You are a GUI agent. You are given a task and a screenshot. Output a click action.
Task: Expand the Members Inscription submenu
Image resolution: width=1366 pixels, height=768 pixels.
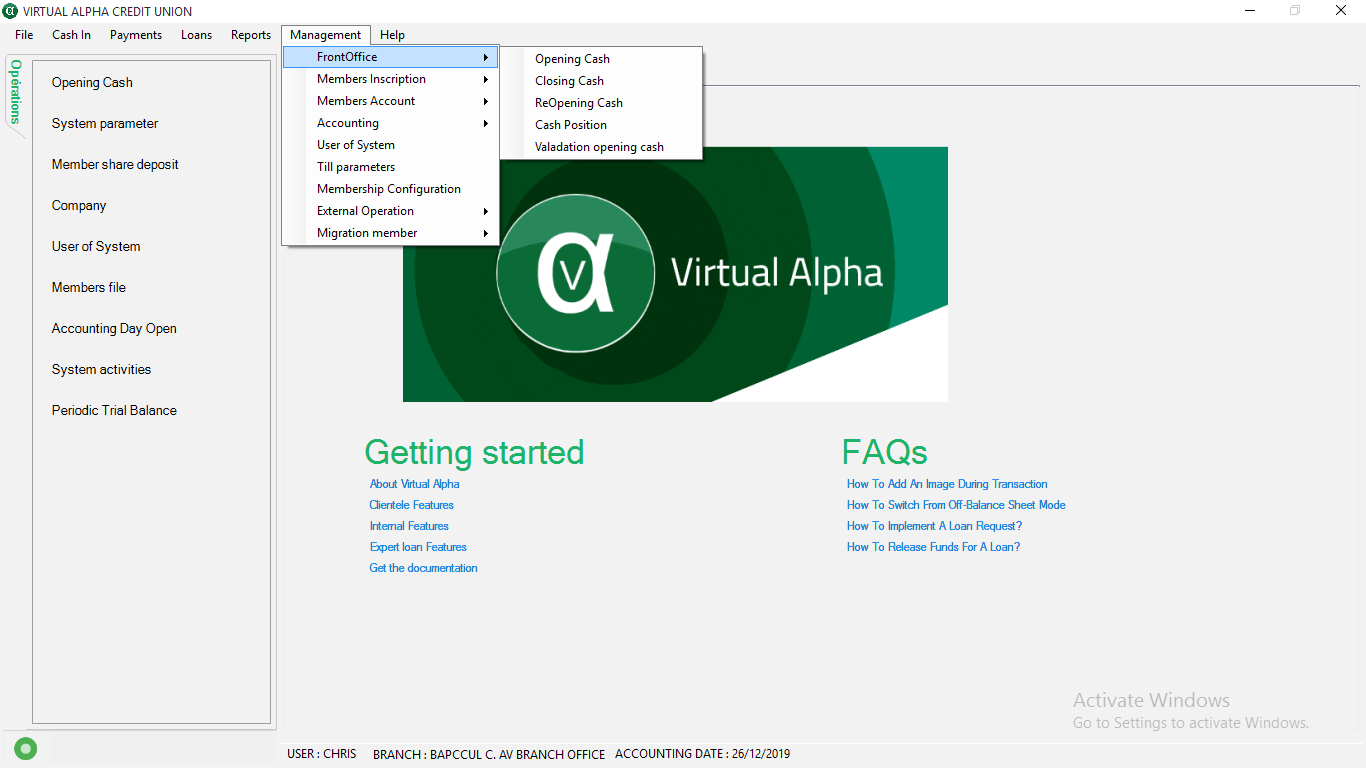(391, 79)
